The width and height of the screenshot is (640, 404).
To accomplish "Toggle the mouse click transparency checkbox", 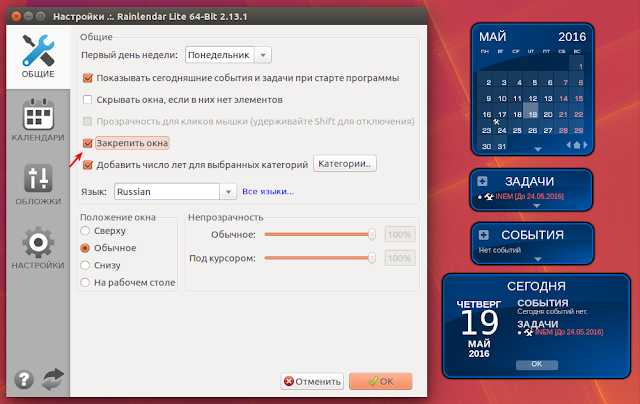I will pos(87,121).
